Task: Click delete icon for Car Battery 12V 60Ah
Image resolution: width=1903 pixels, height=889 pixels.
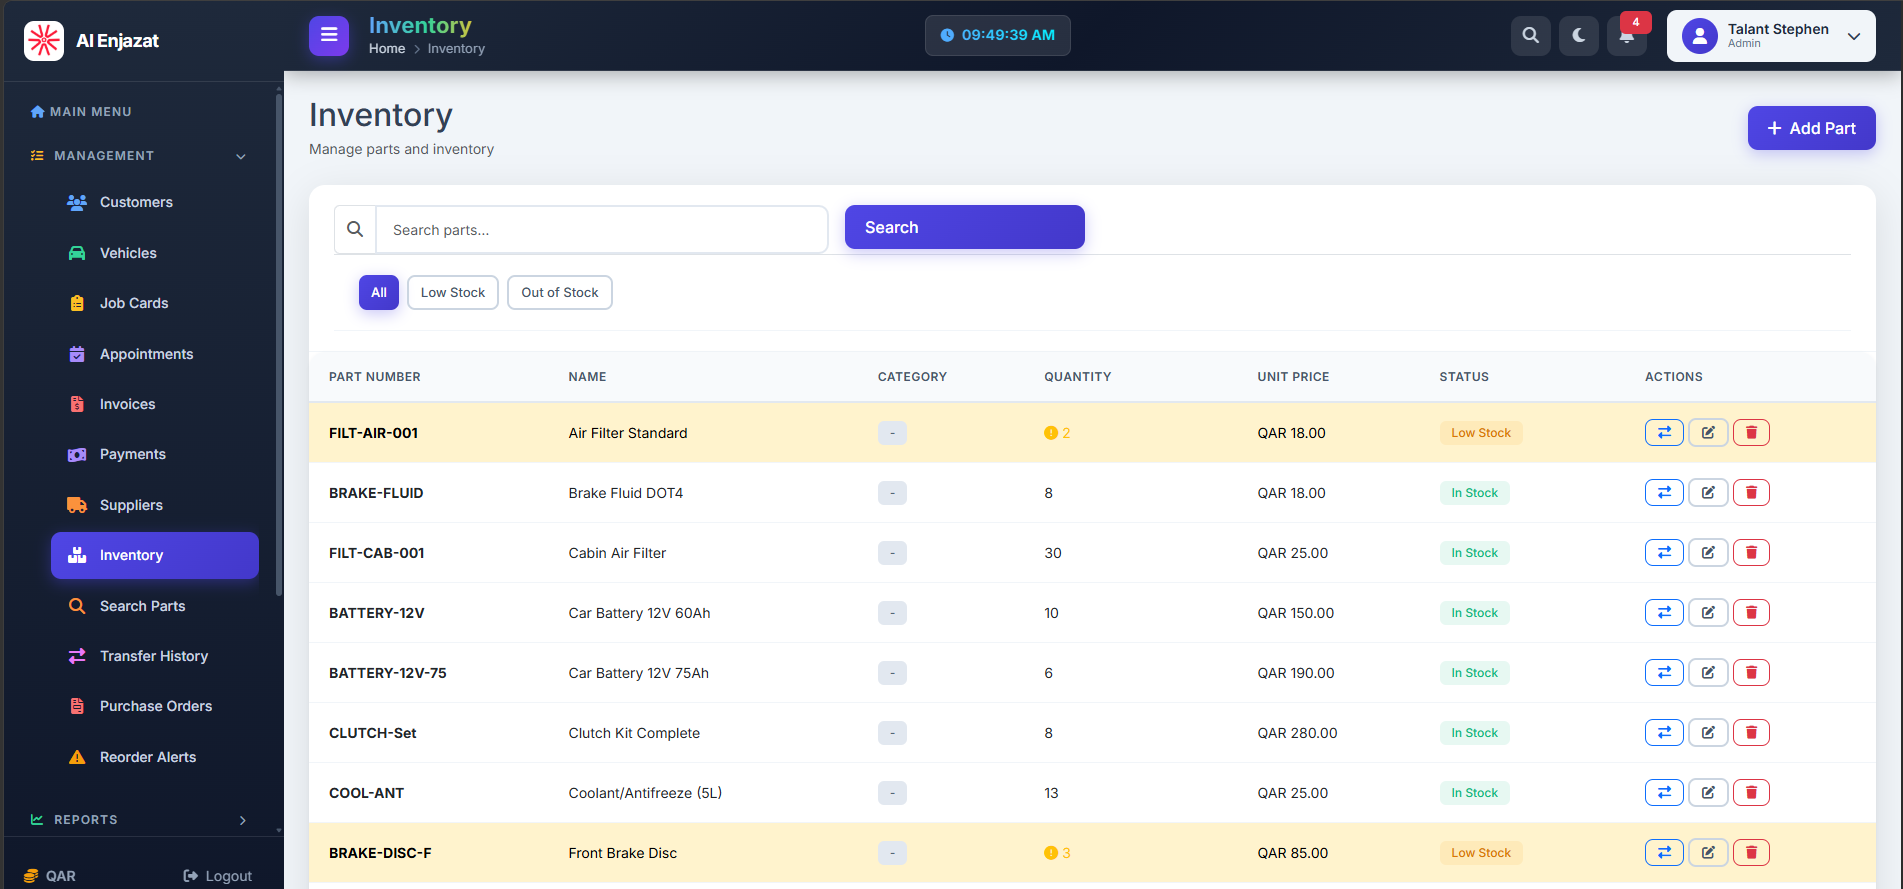Action: [1751, 613]
